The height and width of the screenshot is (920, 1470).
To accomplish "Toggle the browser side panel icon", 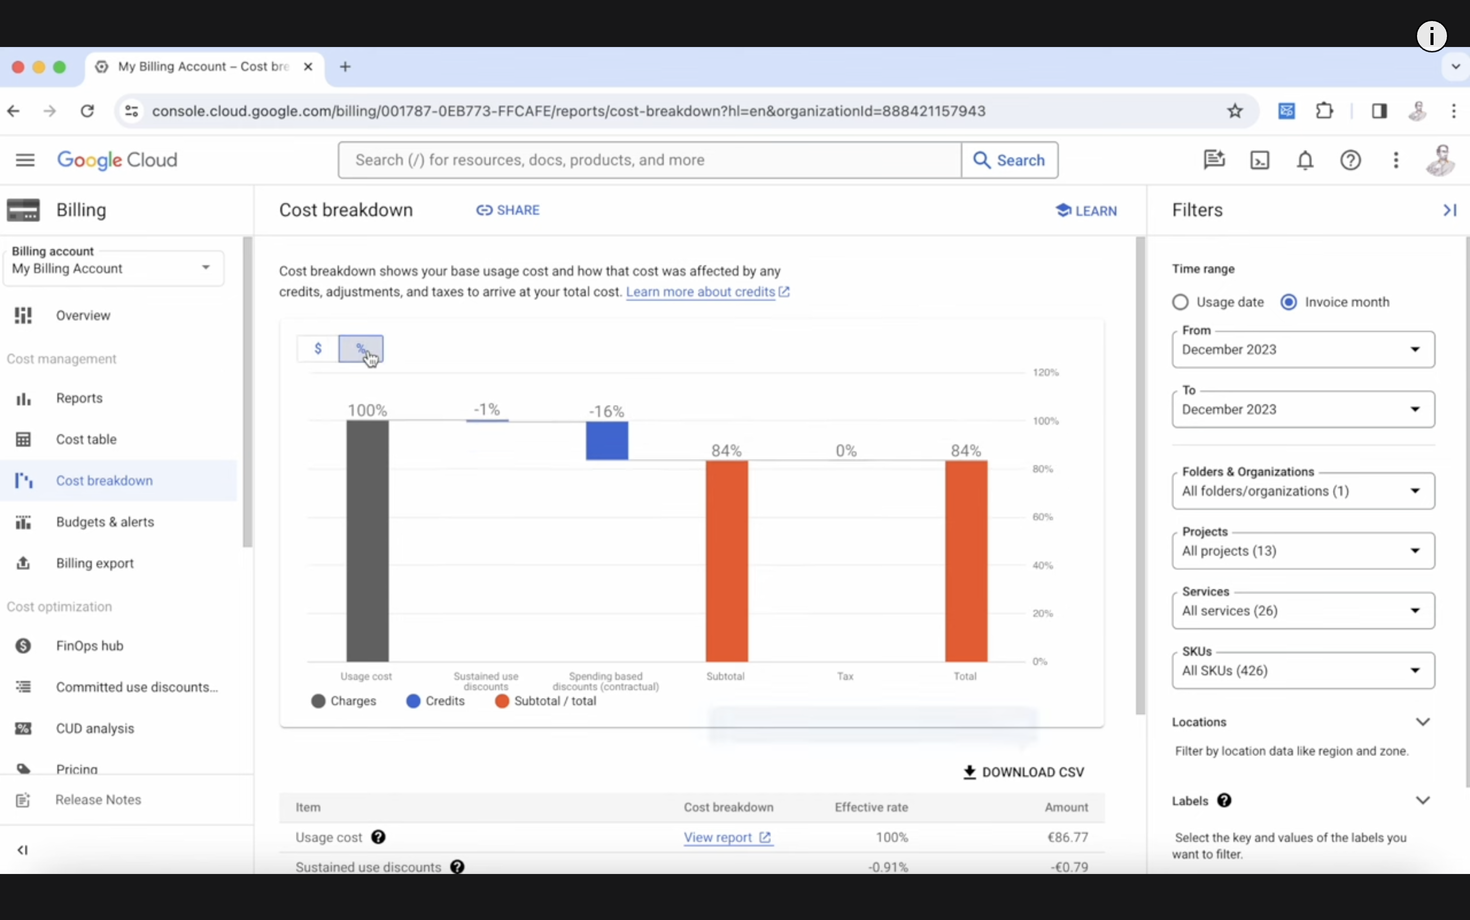I will tap(1379, 111).
